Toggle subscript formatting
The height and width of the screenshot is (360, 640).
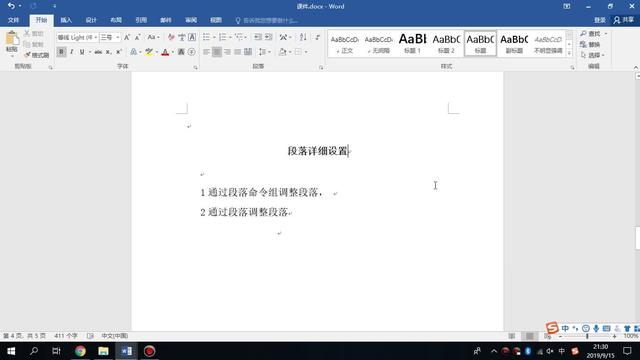pyautogui.click(x=108, y=52)
